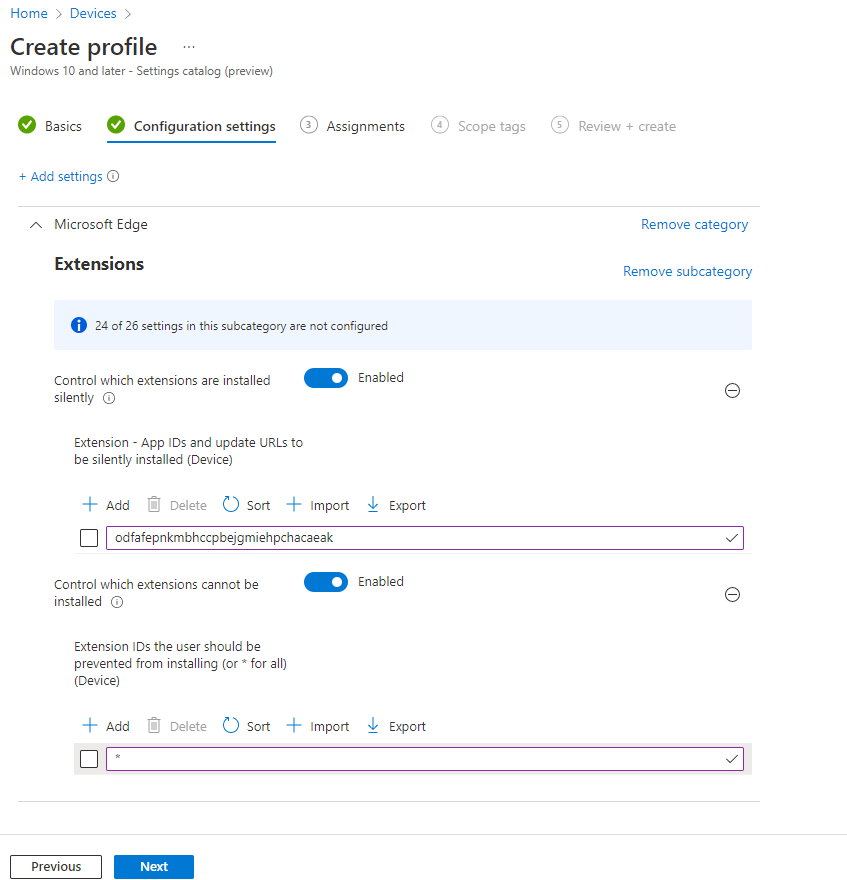This screenshot has width=847, height=880.
Task: Remove the silently installed extensions setting
Action: [732, 391]
